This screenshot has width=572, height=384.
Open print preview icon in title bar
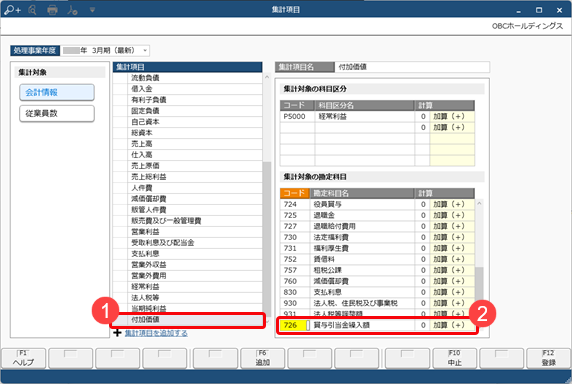click(x=32, y=10)
